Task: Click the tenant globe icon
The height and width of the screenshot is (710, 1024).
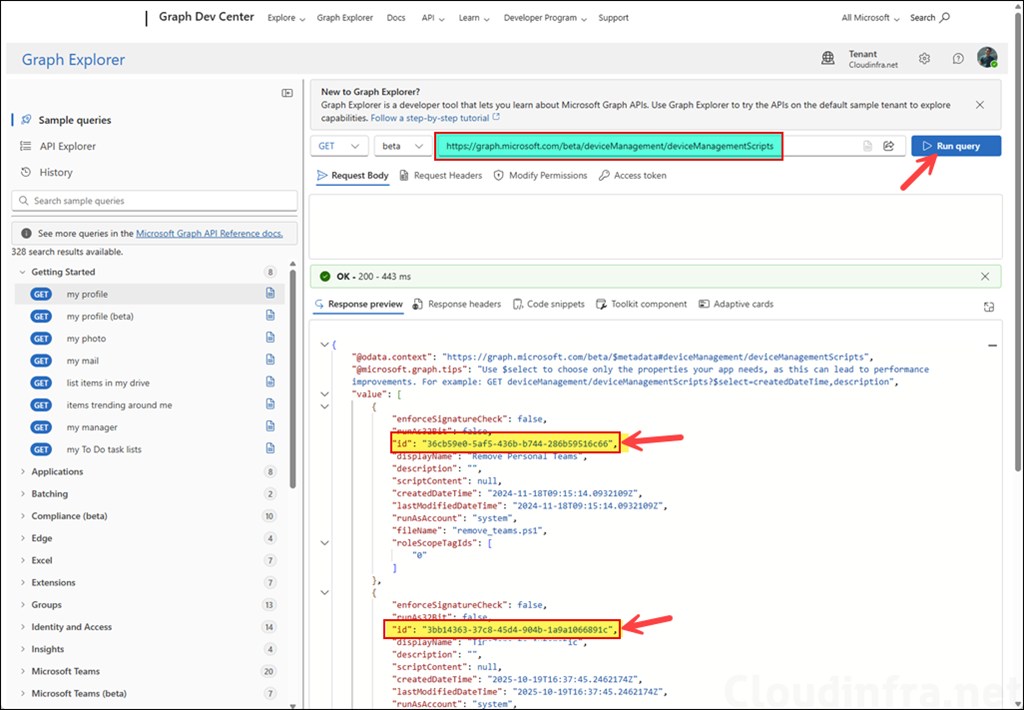Action: pyautogui.click(x=828, y=58)
